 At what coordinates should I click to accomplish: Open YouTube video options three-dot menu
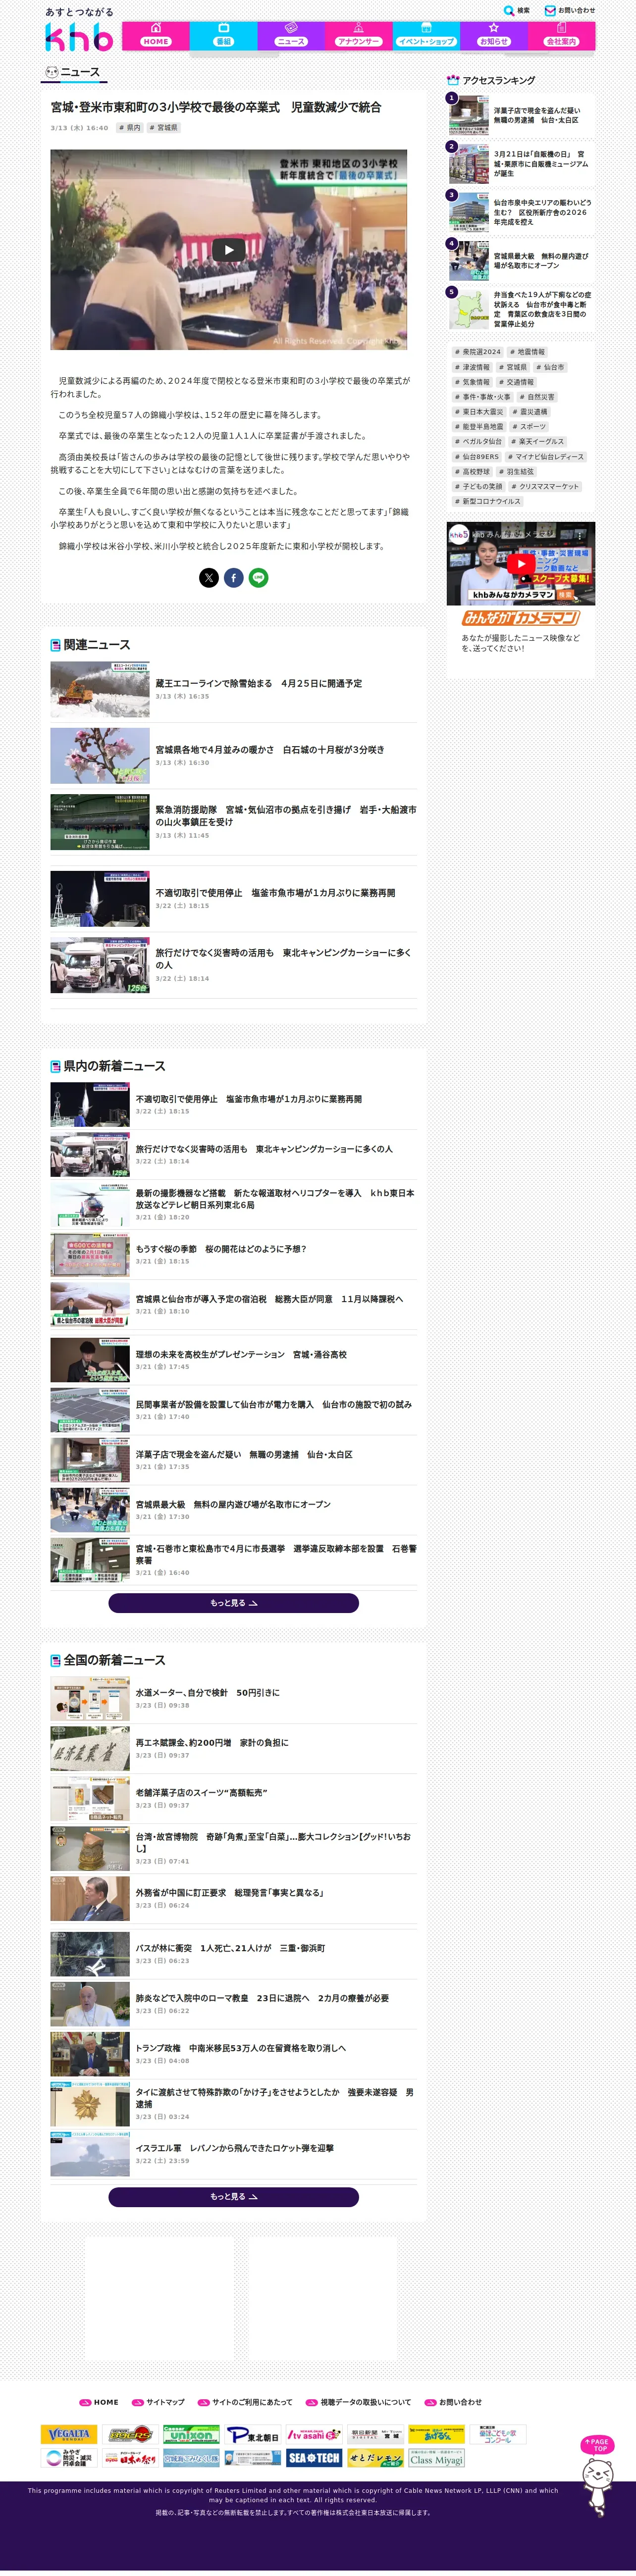(x=579, y=536)
